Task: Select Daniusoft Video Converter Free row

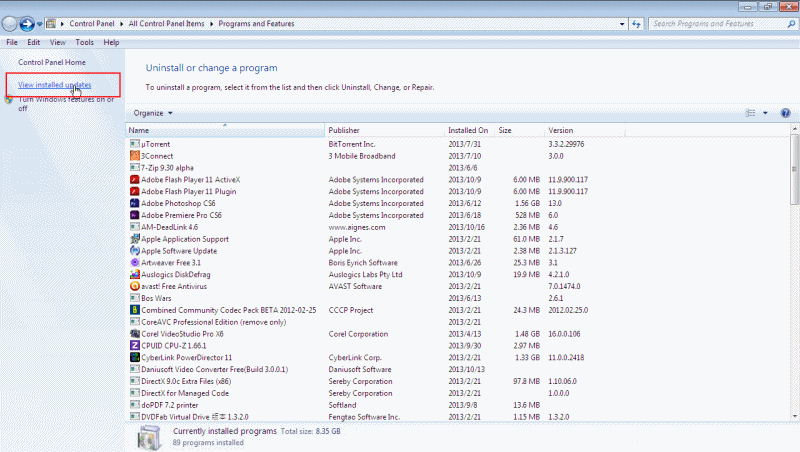Action: (457, 369)
